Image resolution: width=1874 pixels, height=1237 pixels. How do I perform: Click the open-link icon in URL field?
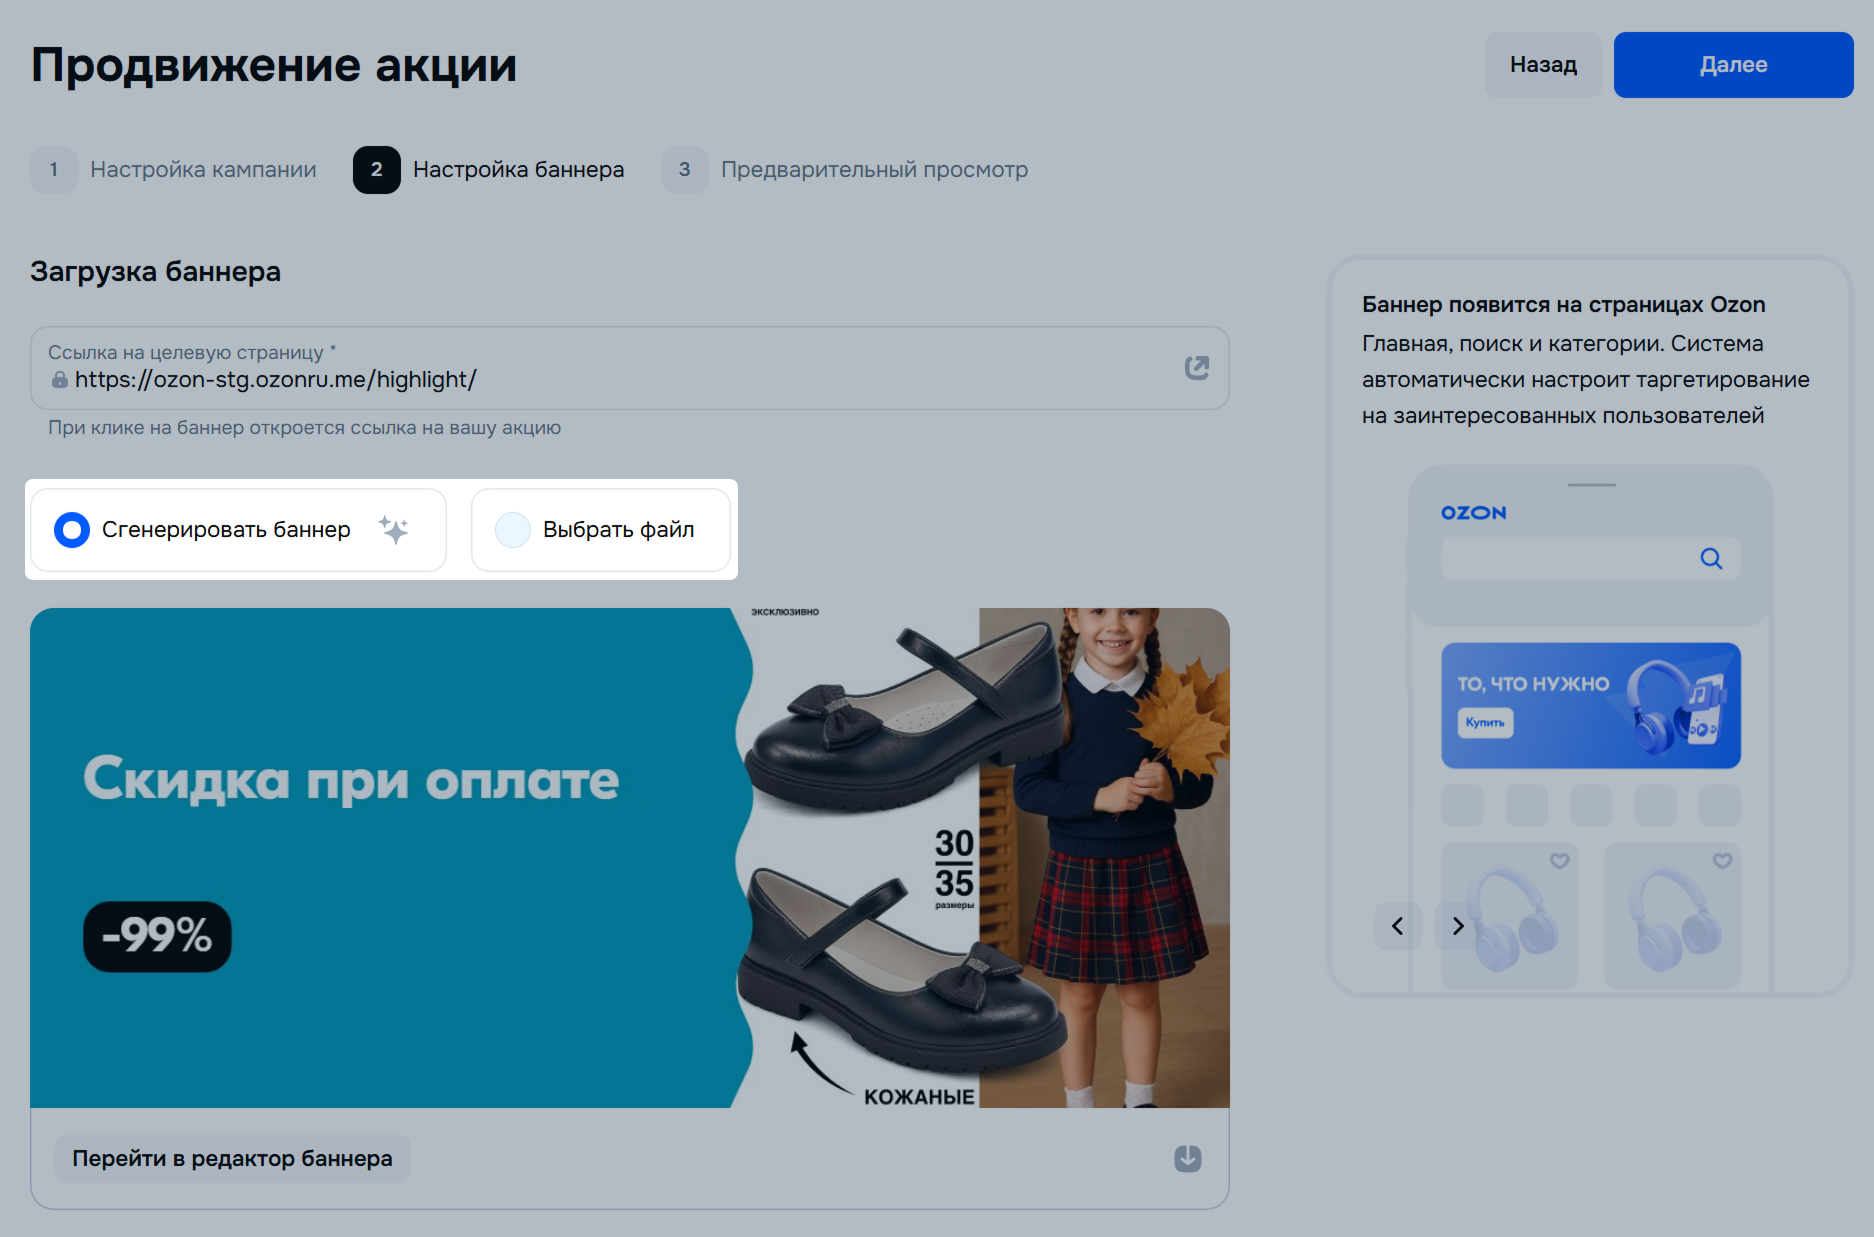pyautogui.click(x=1196, y=368)
